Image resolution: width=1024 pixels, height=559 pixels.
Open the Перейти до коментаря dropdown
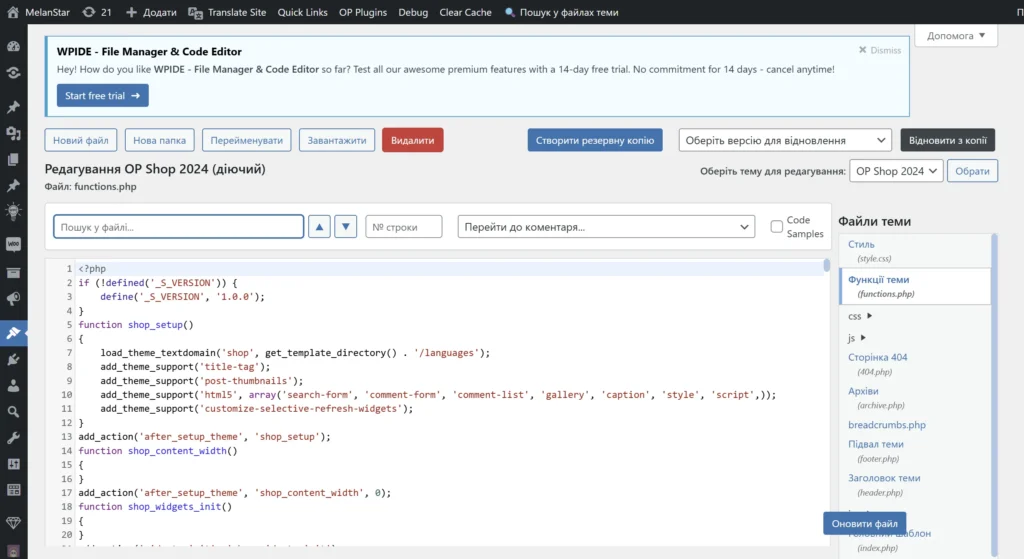pyautogui.click(x=606, y=227)
